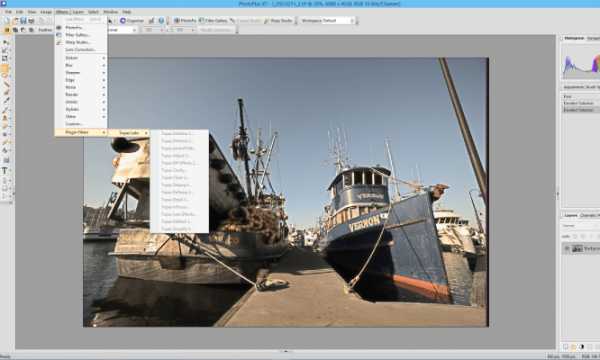Open Filter Gallery from the top toolbar
Image resolution: width=600 pixels, height=360 pixels.
point(213,21)
